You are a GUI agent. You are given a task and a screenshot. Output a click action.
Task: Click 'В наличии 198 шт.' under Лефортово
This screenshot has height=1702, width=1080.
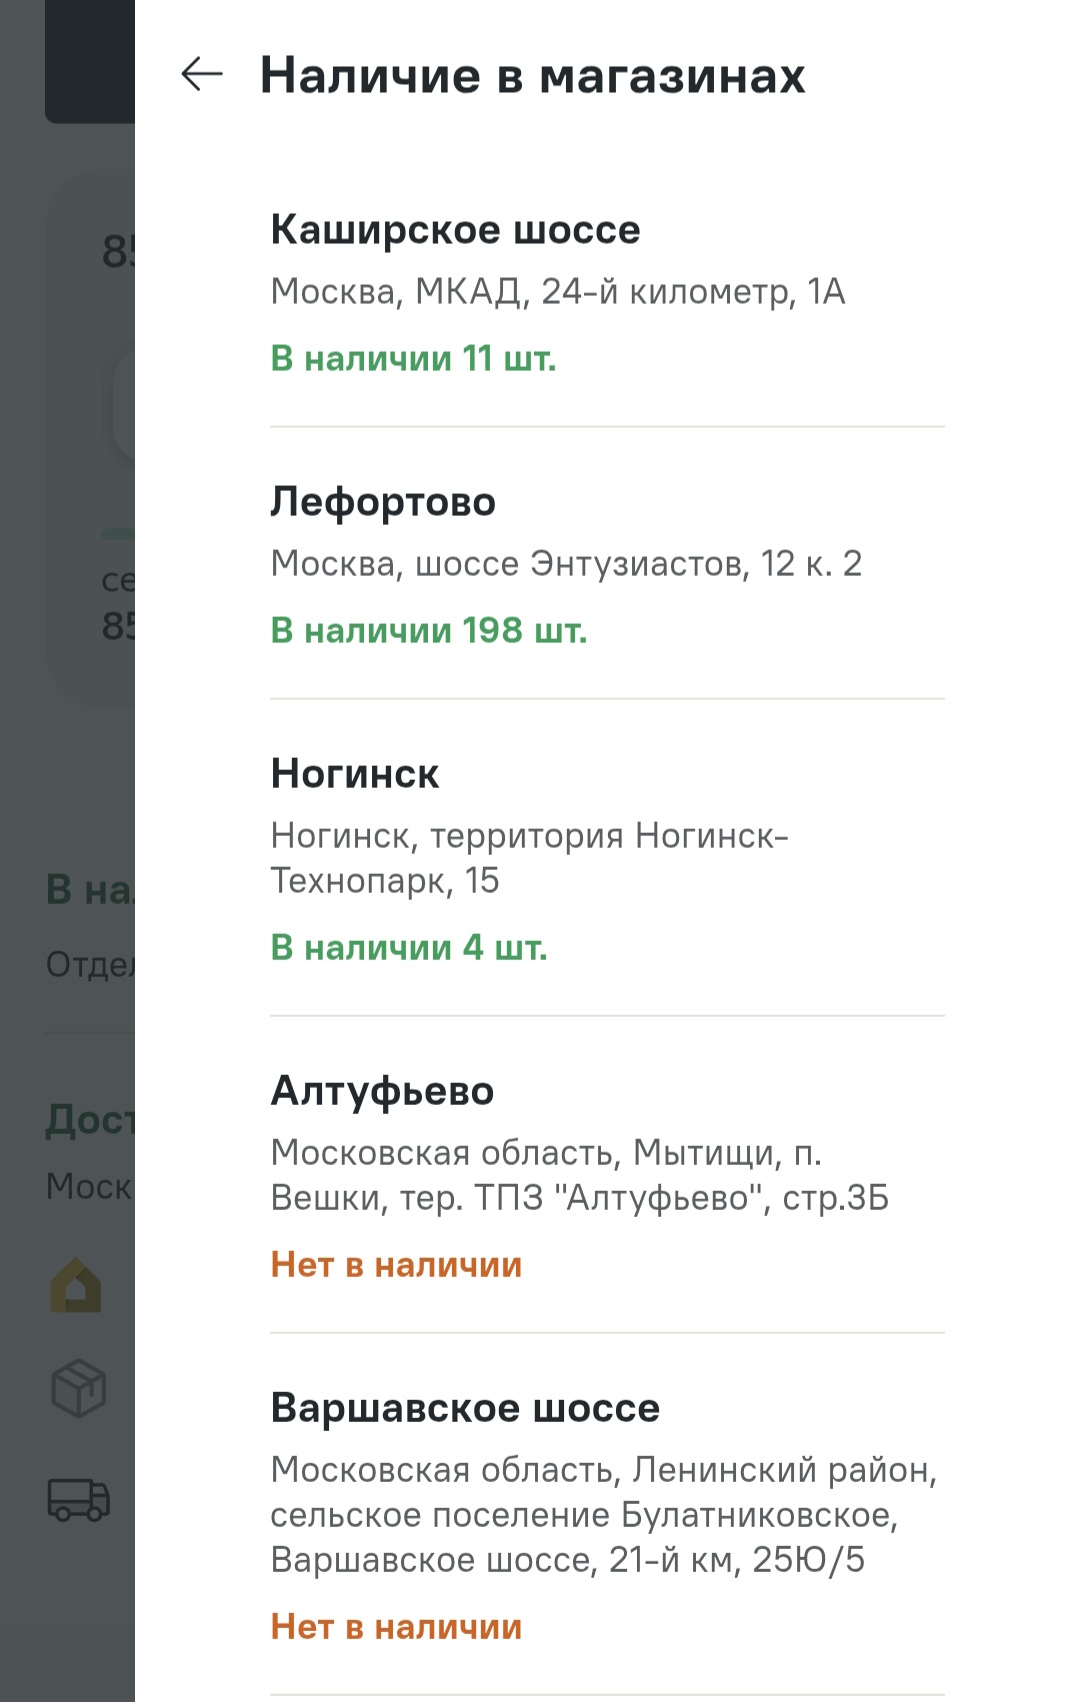(430, 630)
